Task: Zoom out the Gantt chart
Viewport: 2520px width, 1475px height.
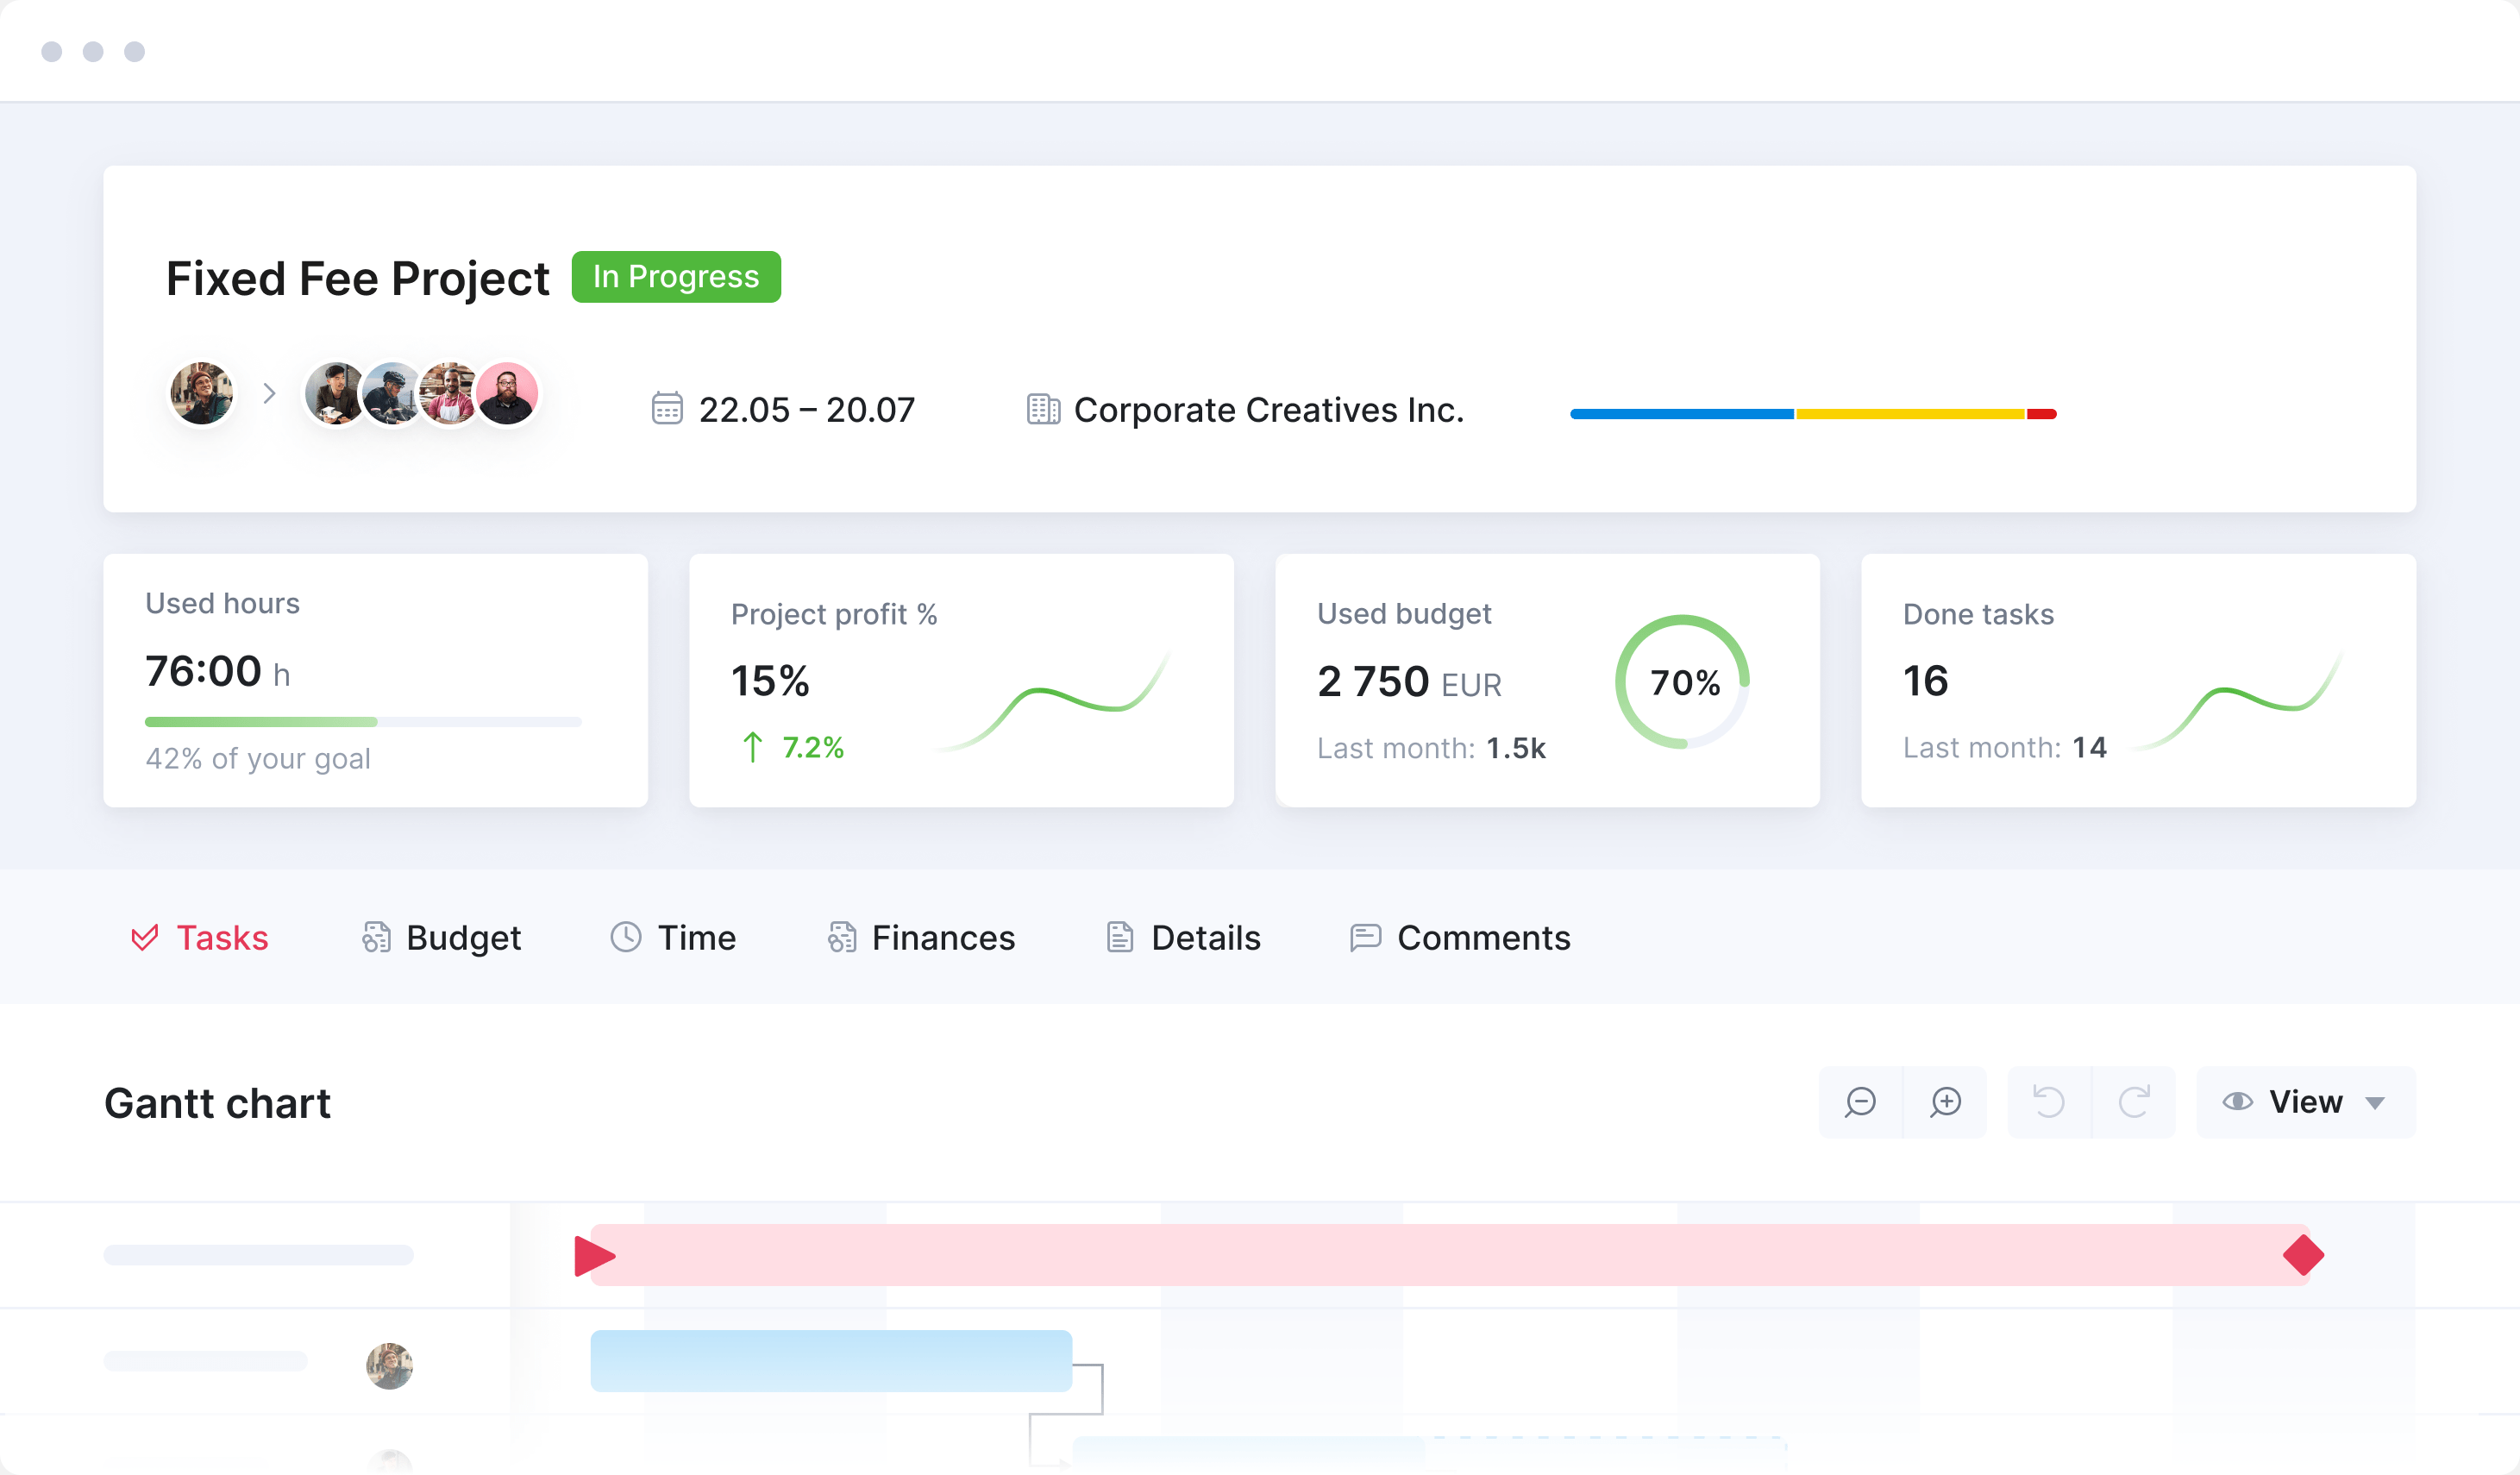Action: (x=1860, y=1102)
